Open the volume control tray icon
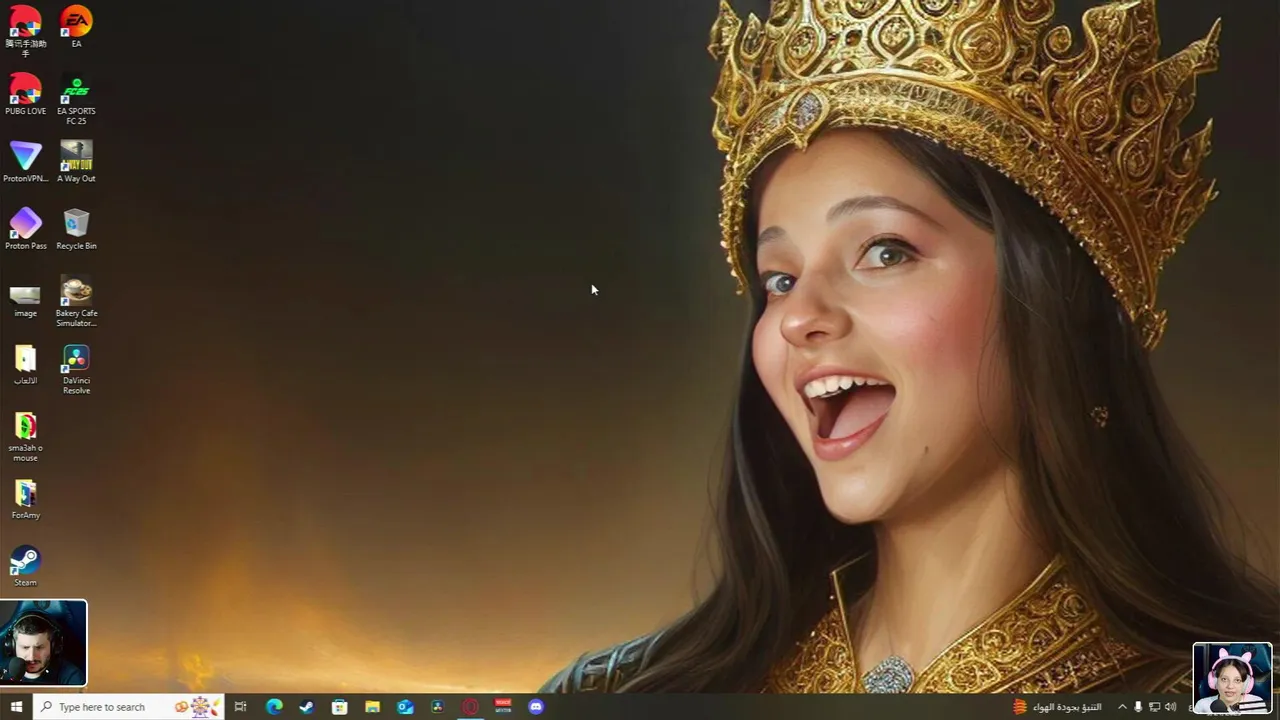 click(1171, 707)
